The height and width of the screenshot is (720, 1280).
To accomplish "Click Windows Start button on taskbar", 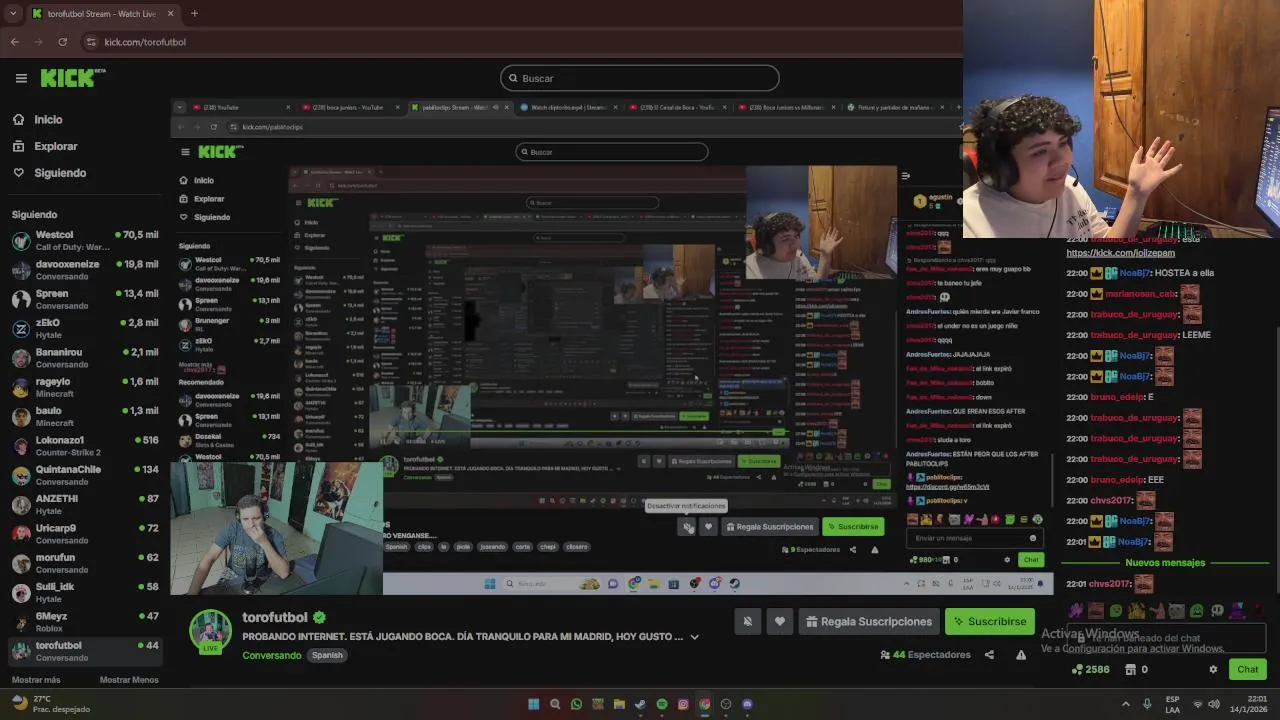I will [533, 704].
